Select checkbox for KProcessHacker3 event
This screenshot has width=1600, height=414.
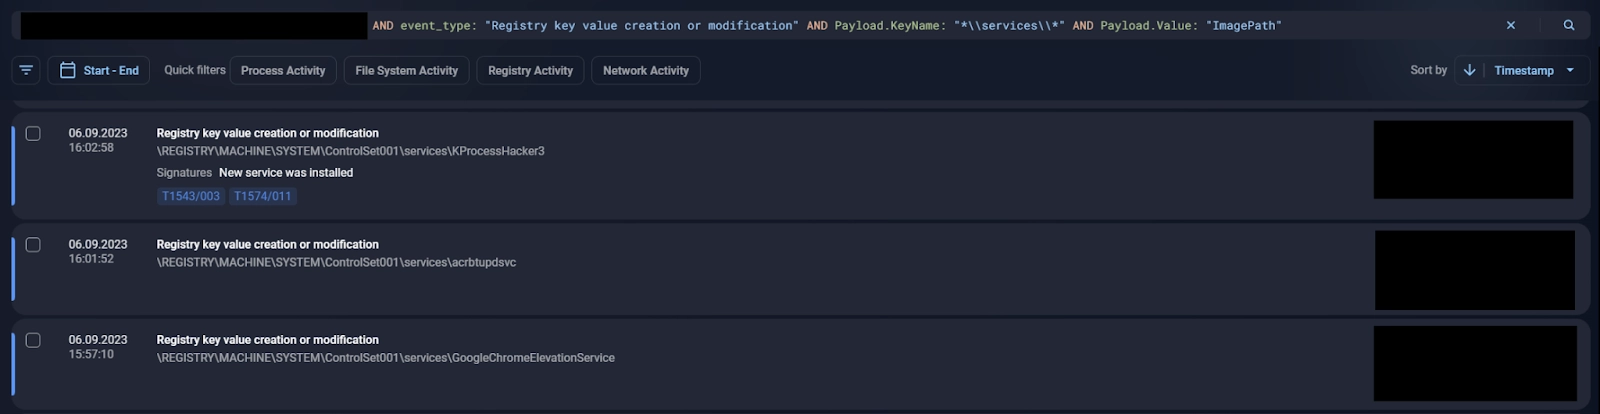coord(33,133)
